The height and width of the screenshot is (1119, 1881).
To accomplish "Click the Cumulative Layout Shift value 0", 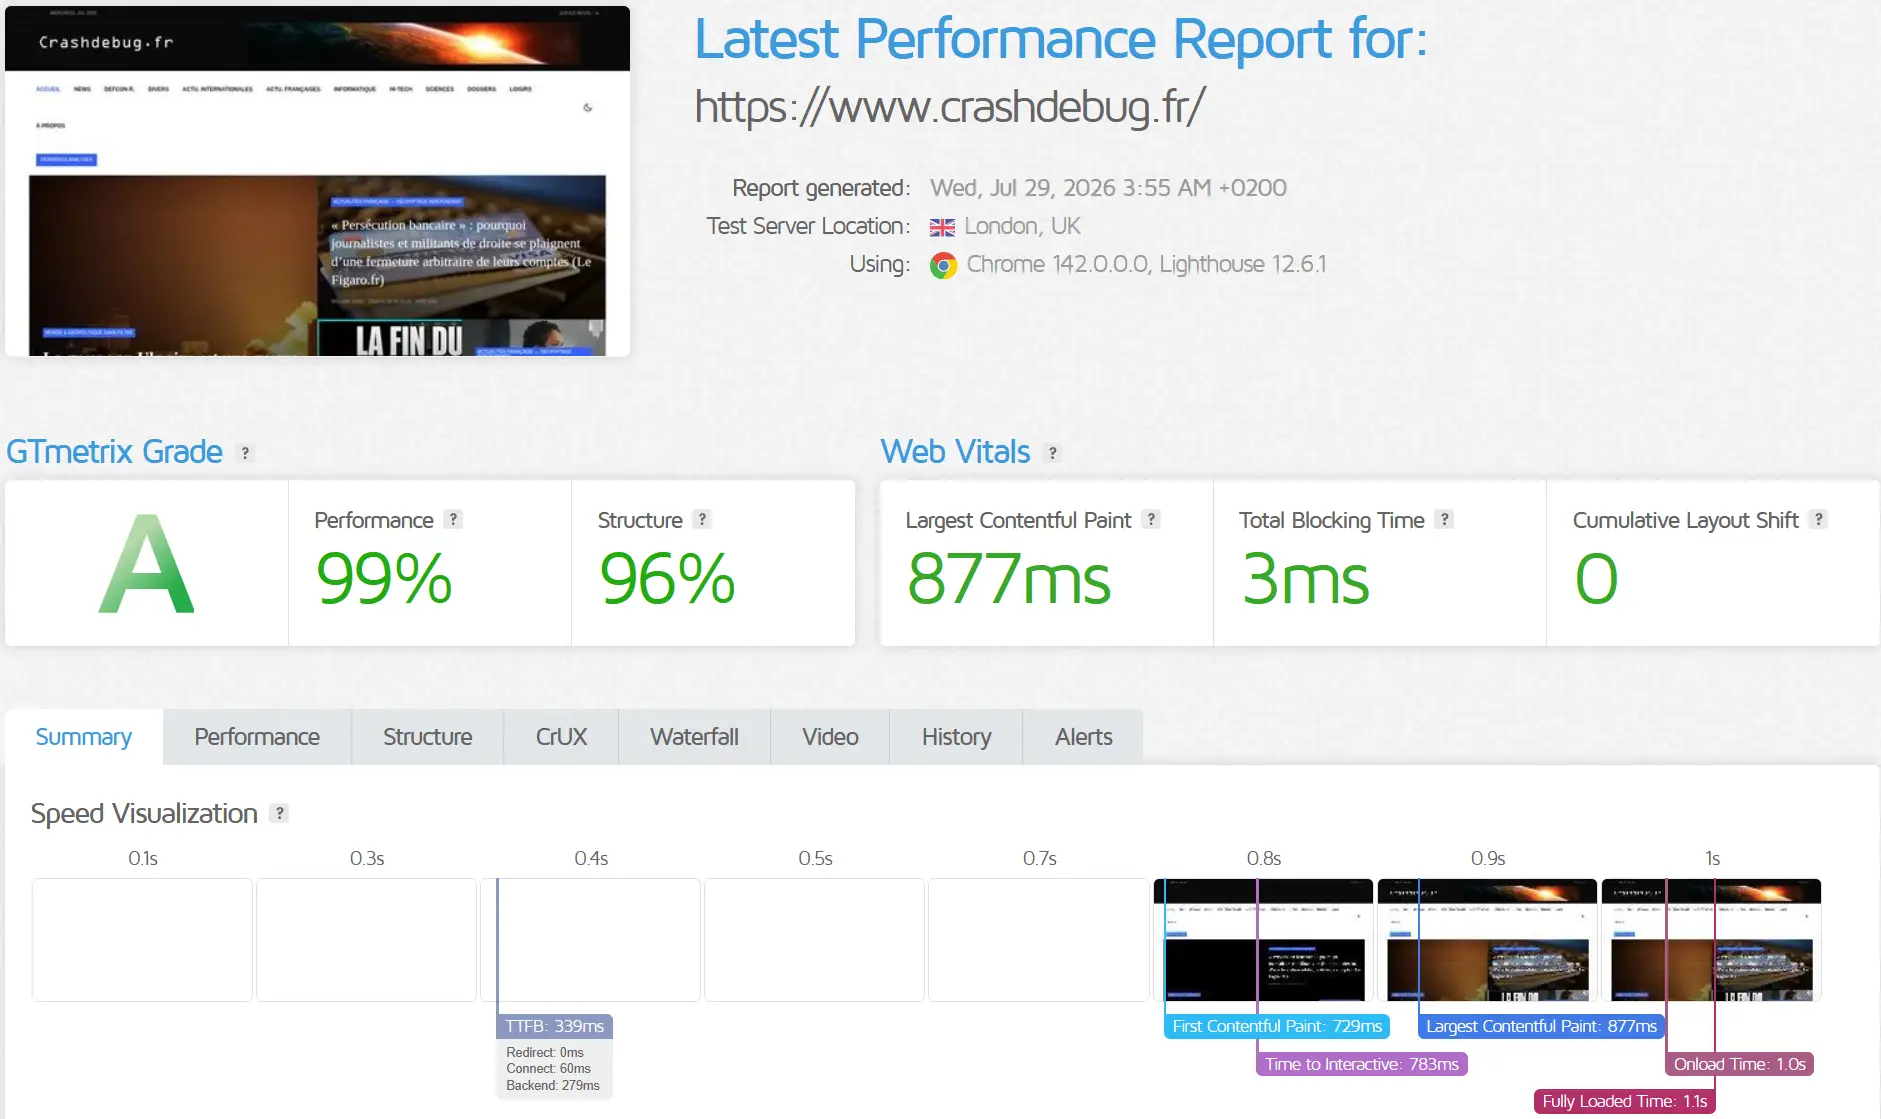I will [1596, 579].
